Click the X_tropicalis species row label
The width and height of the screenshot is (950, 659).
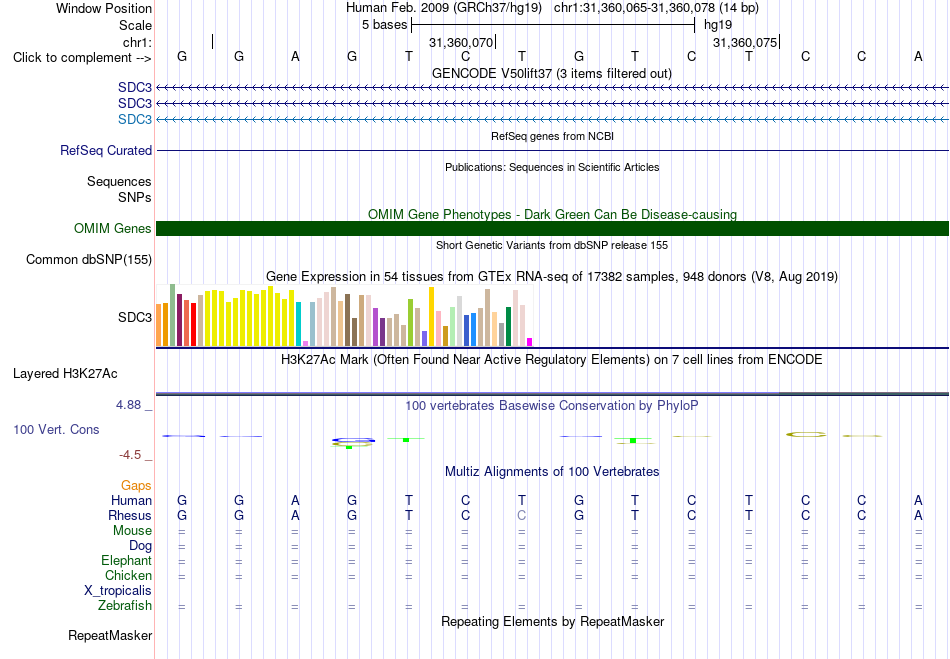pyautogui.click(x=118, y=591)
